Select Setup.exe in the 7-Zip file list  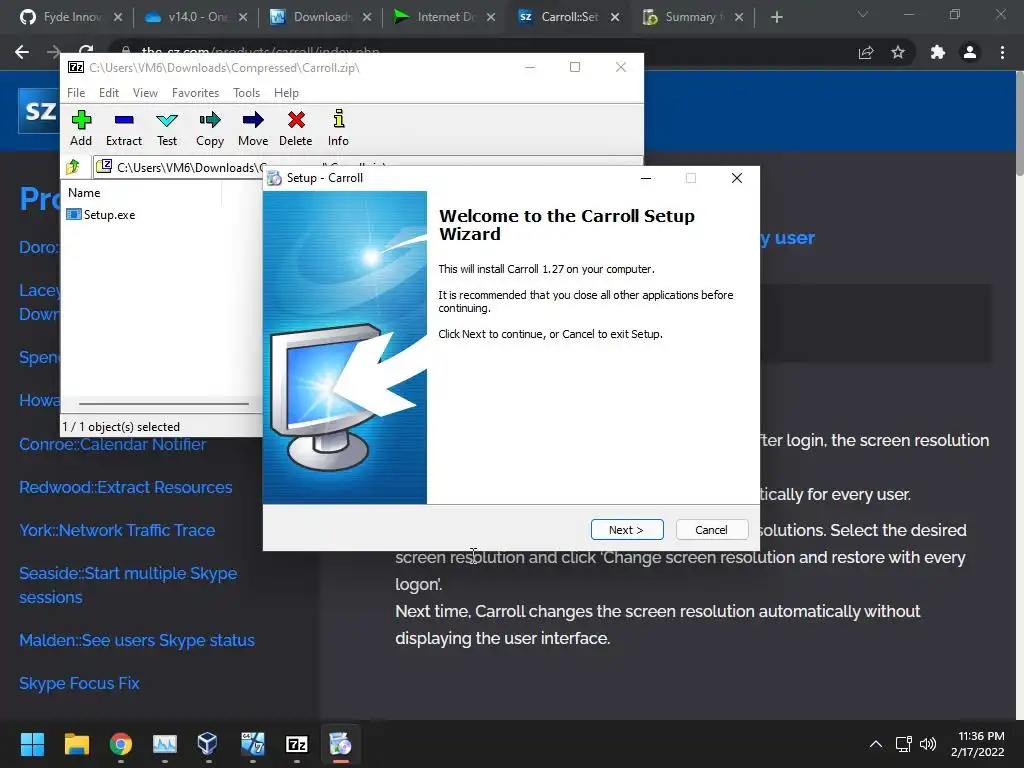101,215
